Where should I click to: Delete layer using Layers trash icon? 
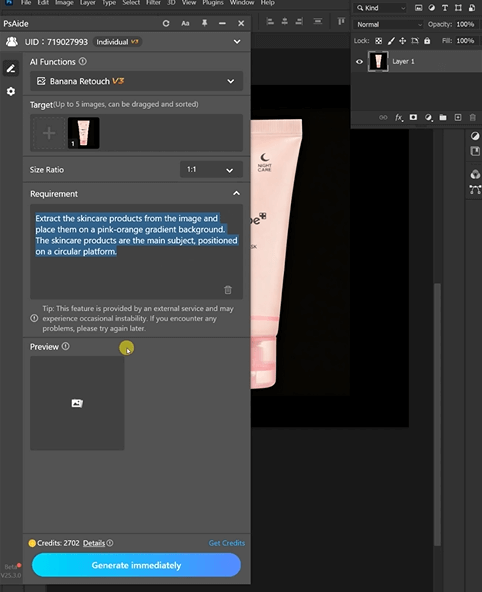coord(473,117)
